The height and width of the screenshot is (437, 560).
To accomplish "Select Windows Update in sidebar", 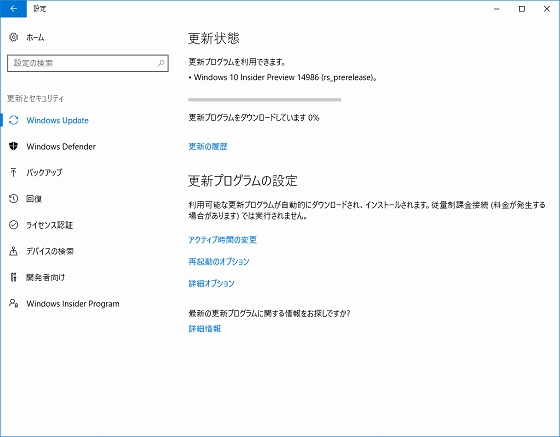I will pyautogui.click(x=57, y=120).
